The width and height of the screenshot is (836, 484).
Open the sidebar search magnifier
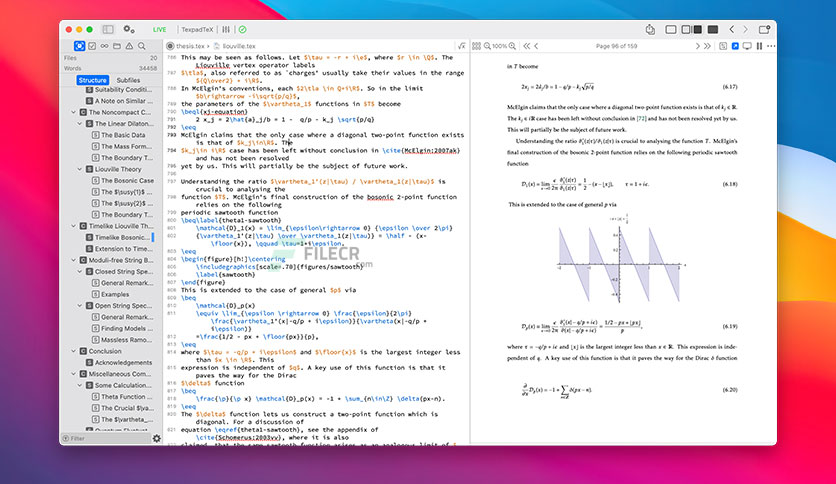click(x=142, y=46)
